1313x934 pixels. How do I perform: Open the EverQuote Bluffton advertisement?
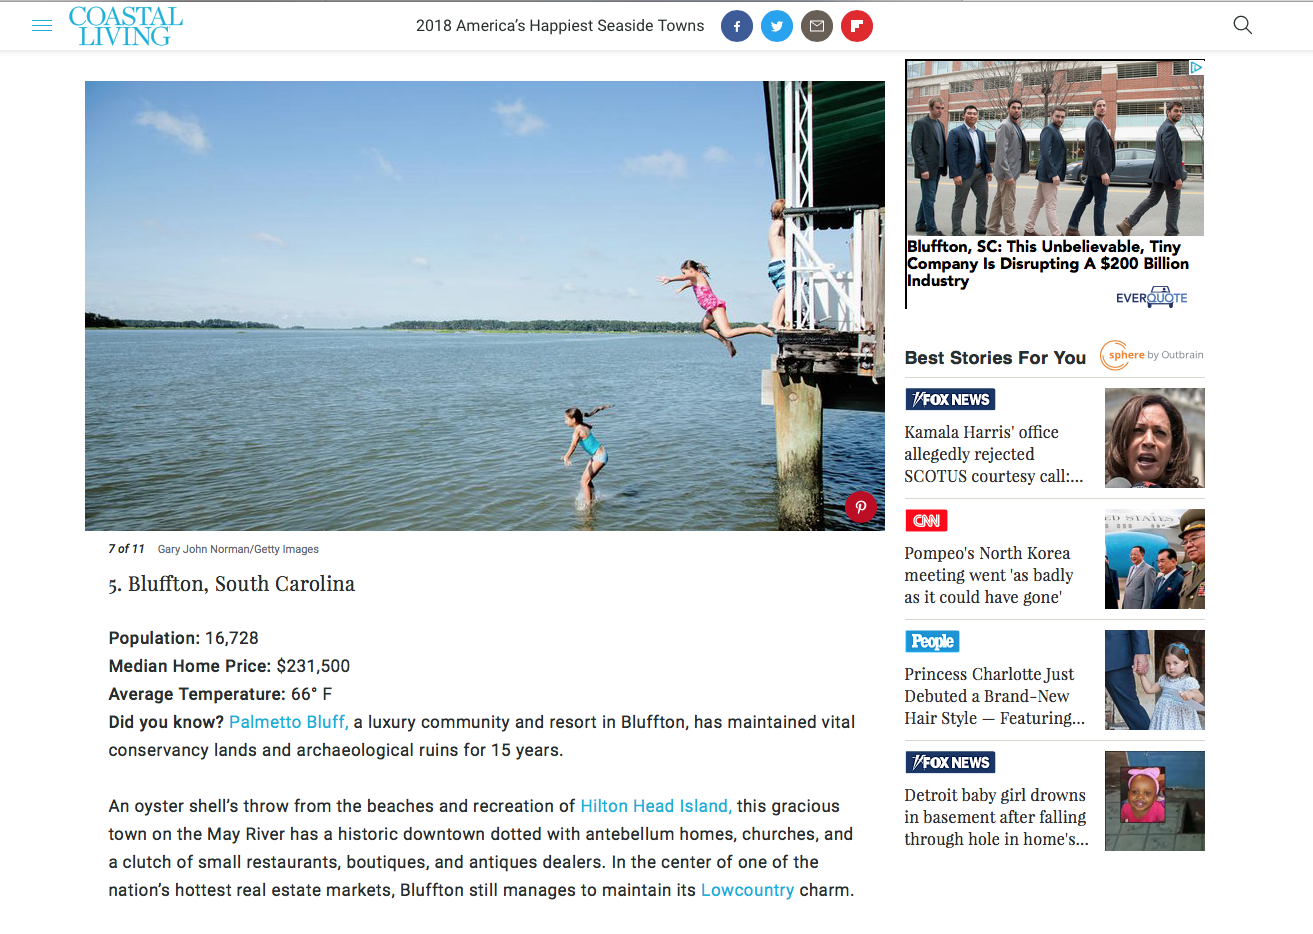[x=1055, y=184]
